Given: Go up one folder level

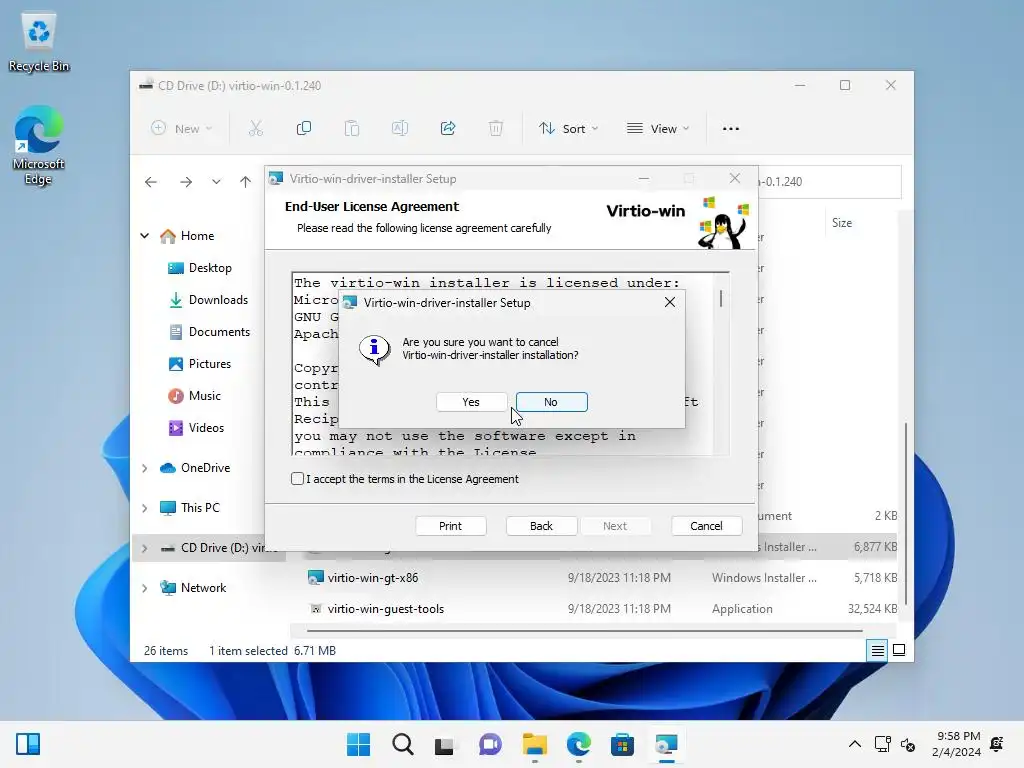Looking at the screenshot, I should [x=246, y=182].
